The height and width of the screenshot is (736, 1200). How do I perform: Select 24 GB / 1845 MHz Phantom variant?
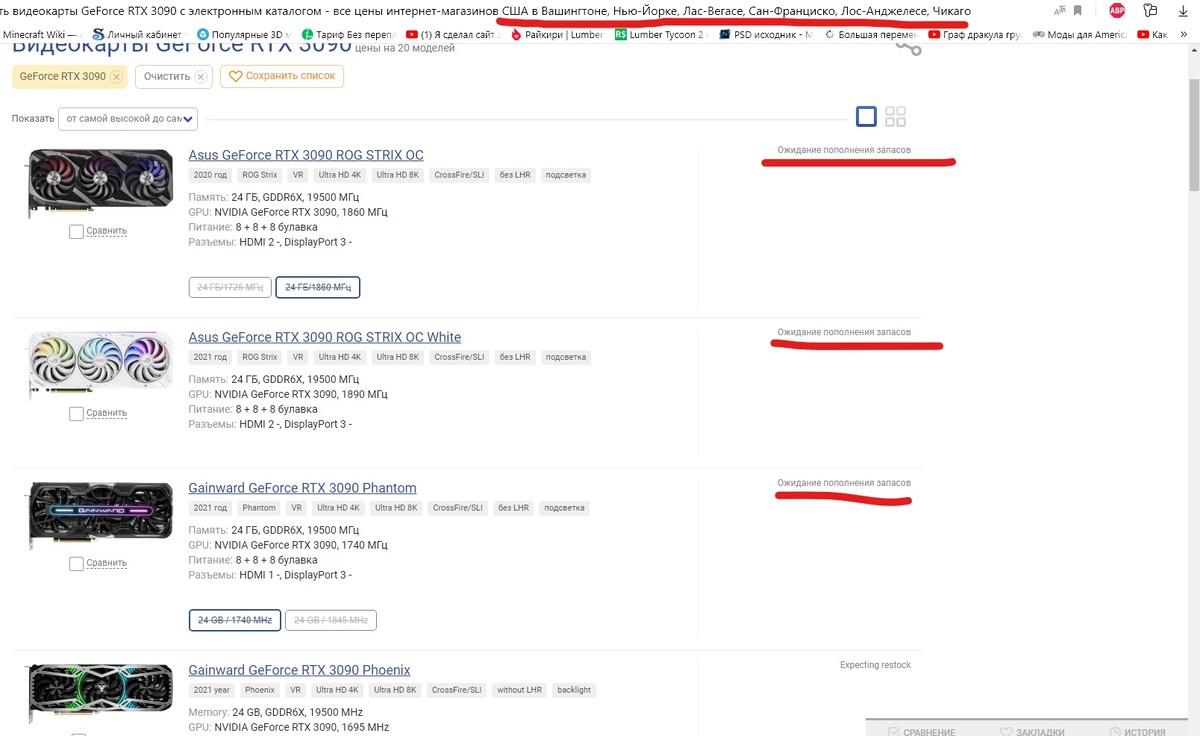click(x=331, y=620)
